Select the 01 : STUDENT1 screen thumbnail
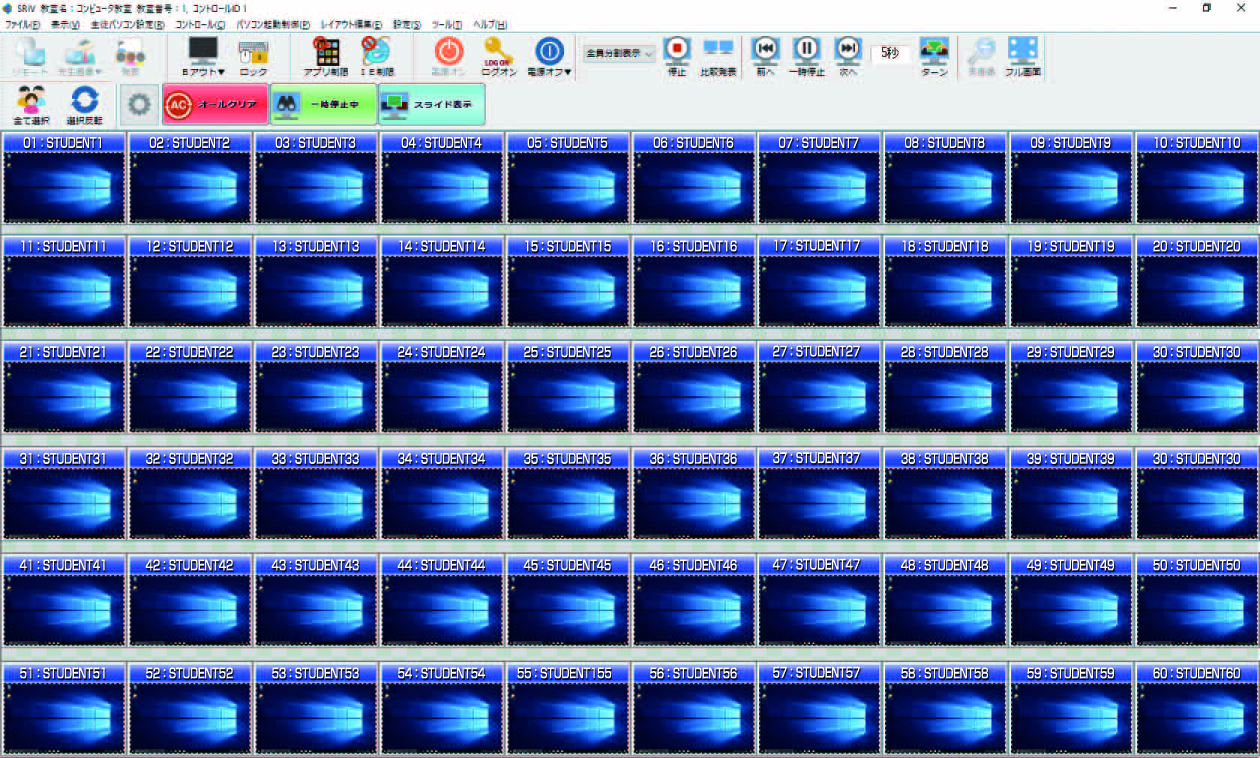 [63, 187]
